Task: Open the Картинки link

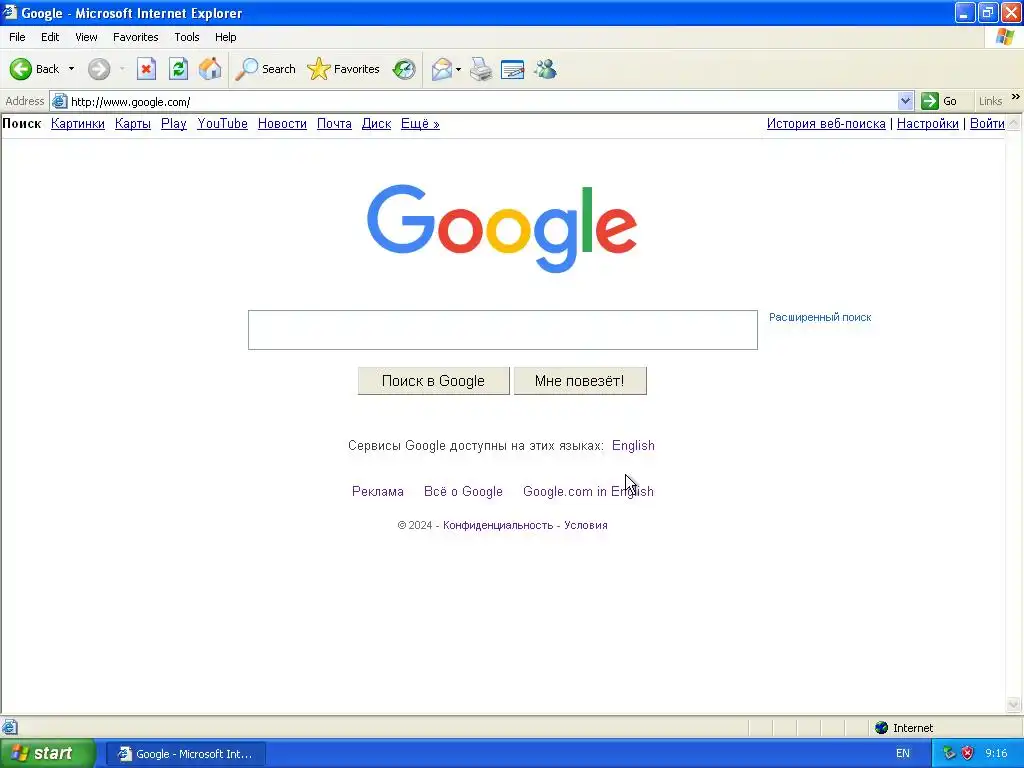Action: click(78, 123)
